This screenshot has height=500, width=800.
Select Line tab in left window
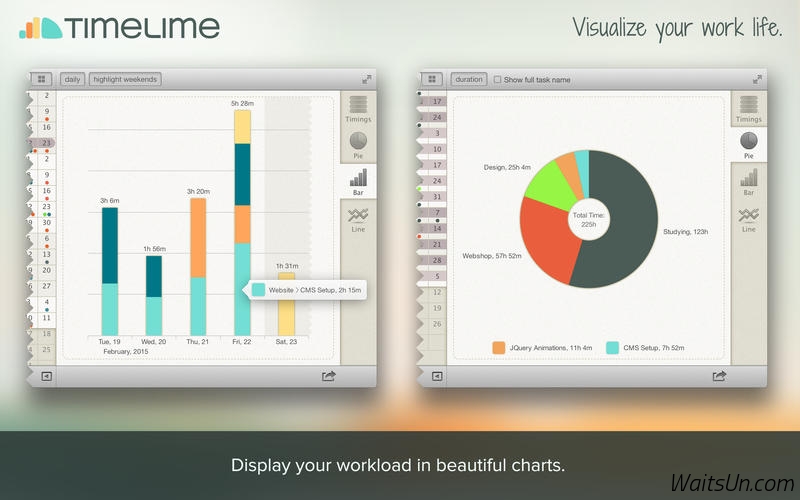pyautogui.click(x=358, y=219)
